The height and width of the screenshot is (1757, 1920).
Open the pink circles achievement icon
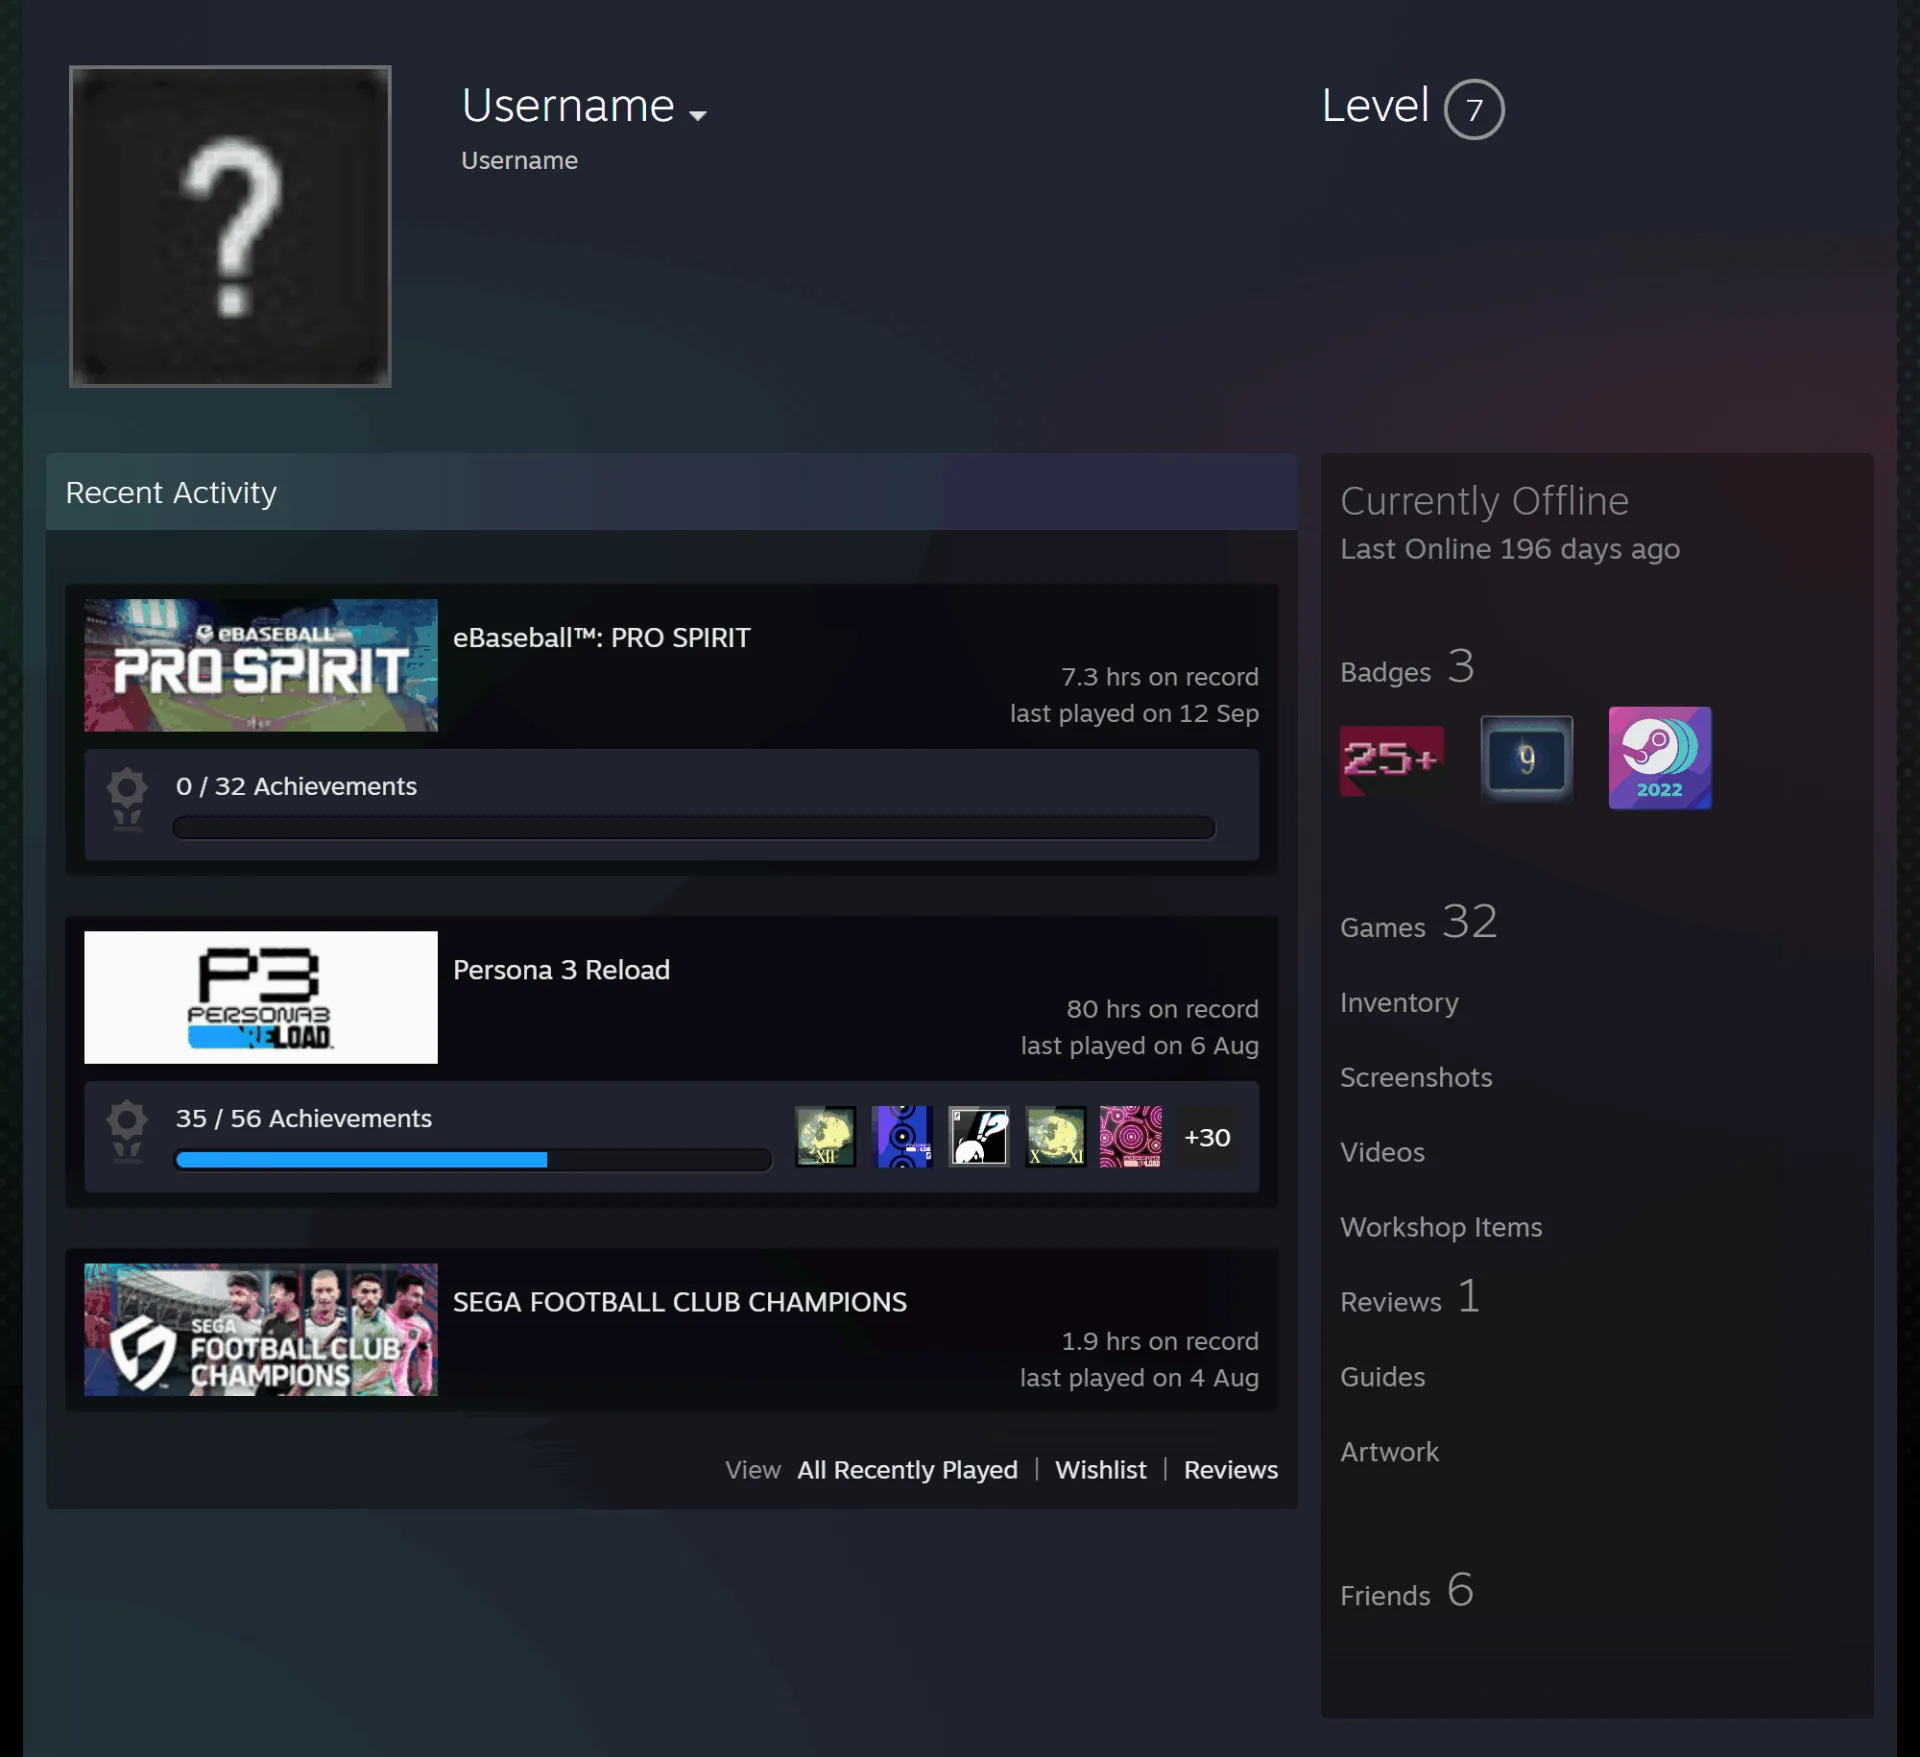click(x=1131, y=1136)
